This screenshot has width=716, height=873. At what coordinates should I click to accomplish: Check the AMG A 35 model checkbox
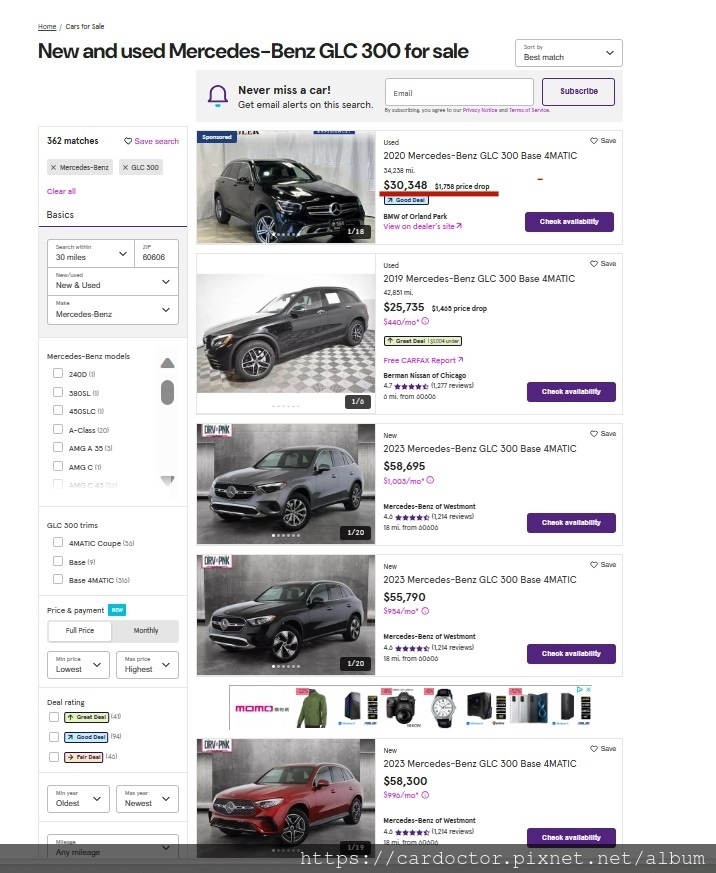pos(58,447)
